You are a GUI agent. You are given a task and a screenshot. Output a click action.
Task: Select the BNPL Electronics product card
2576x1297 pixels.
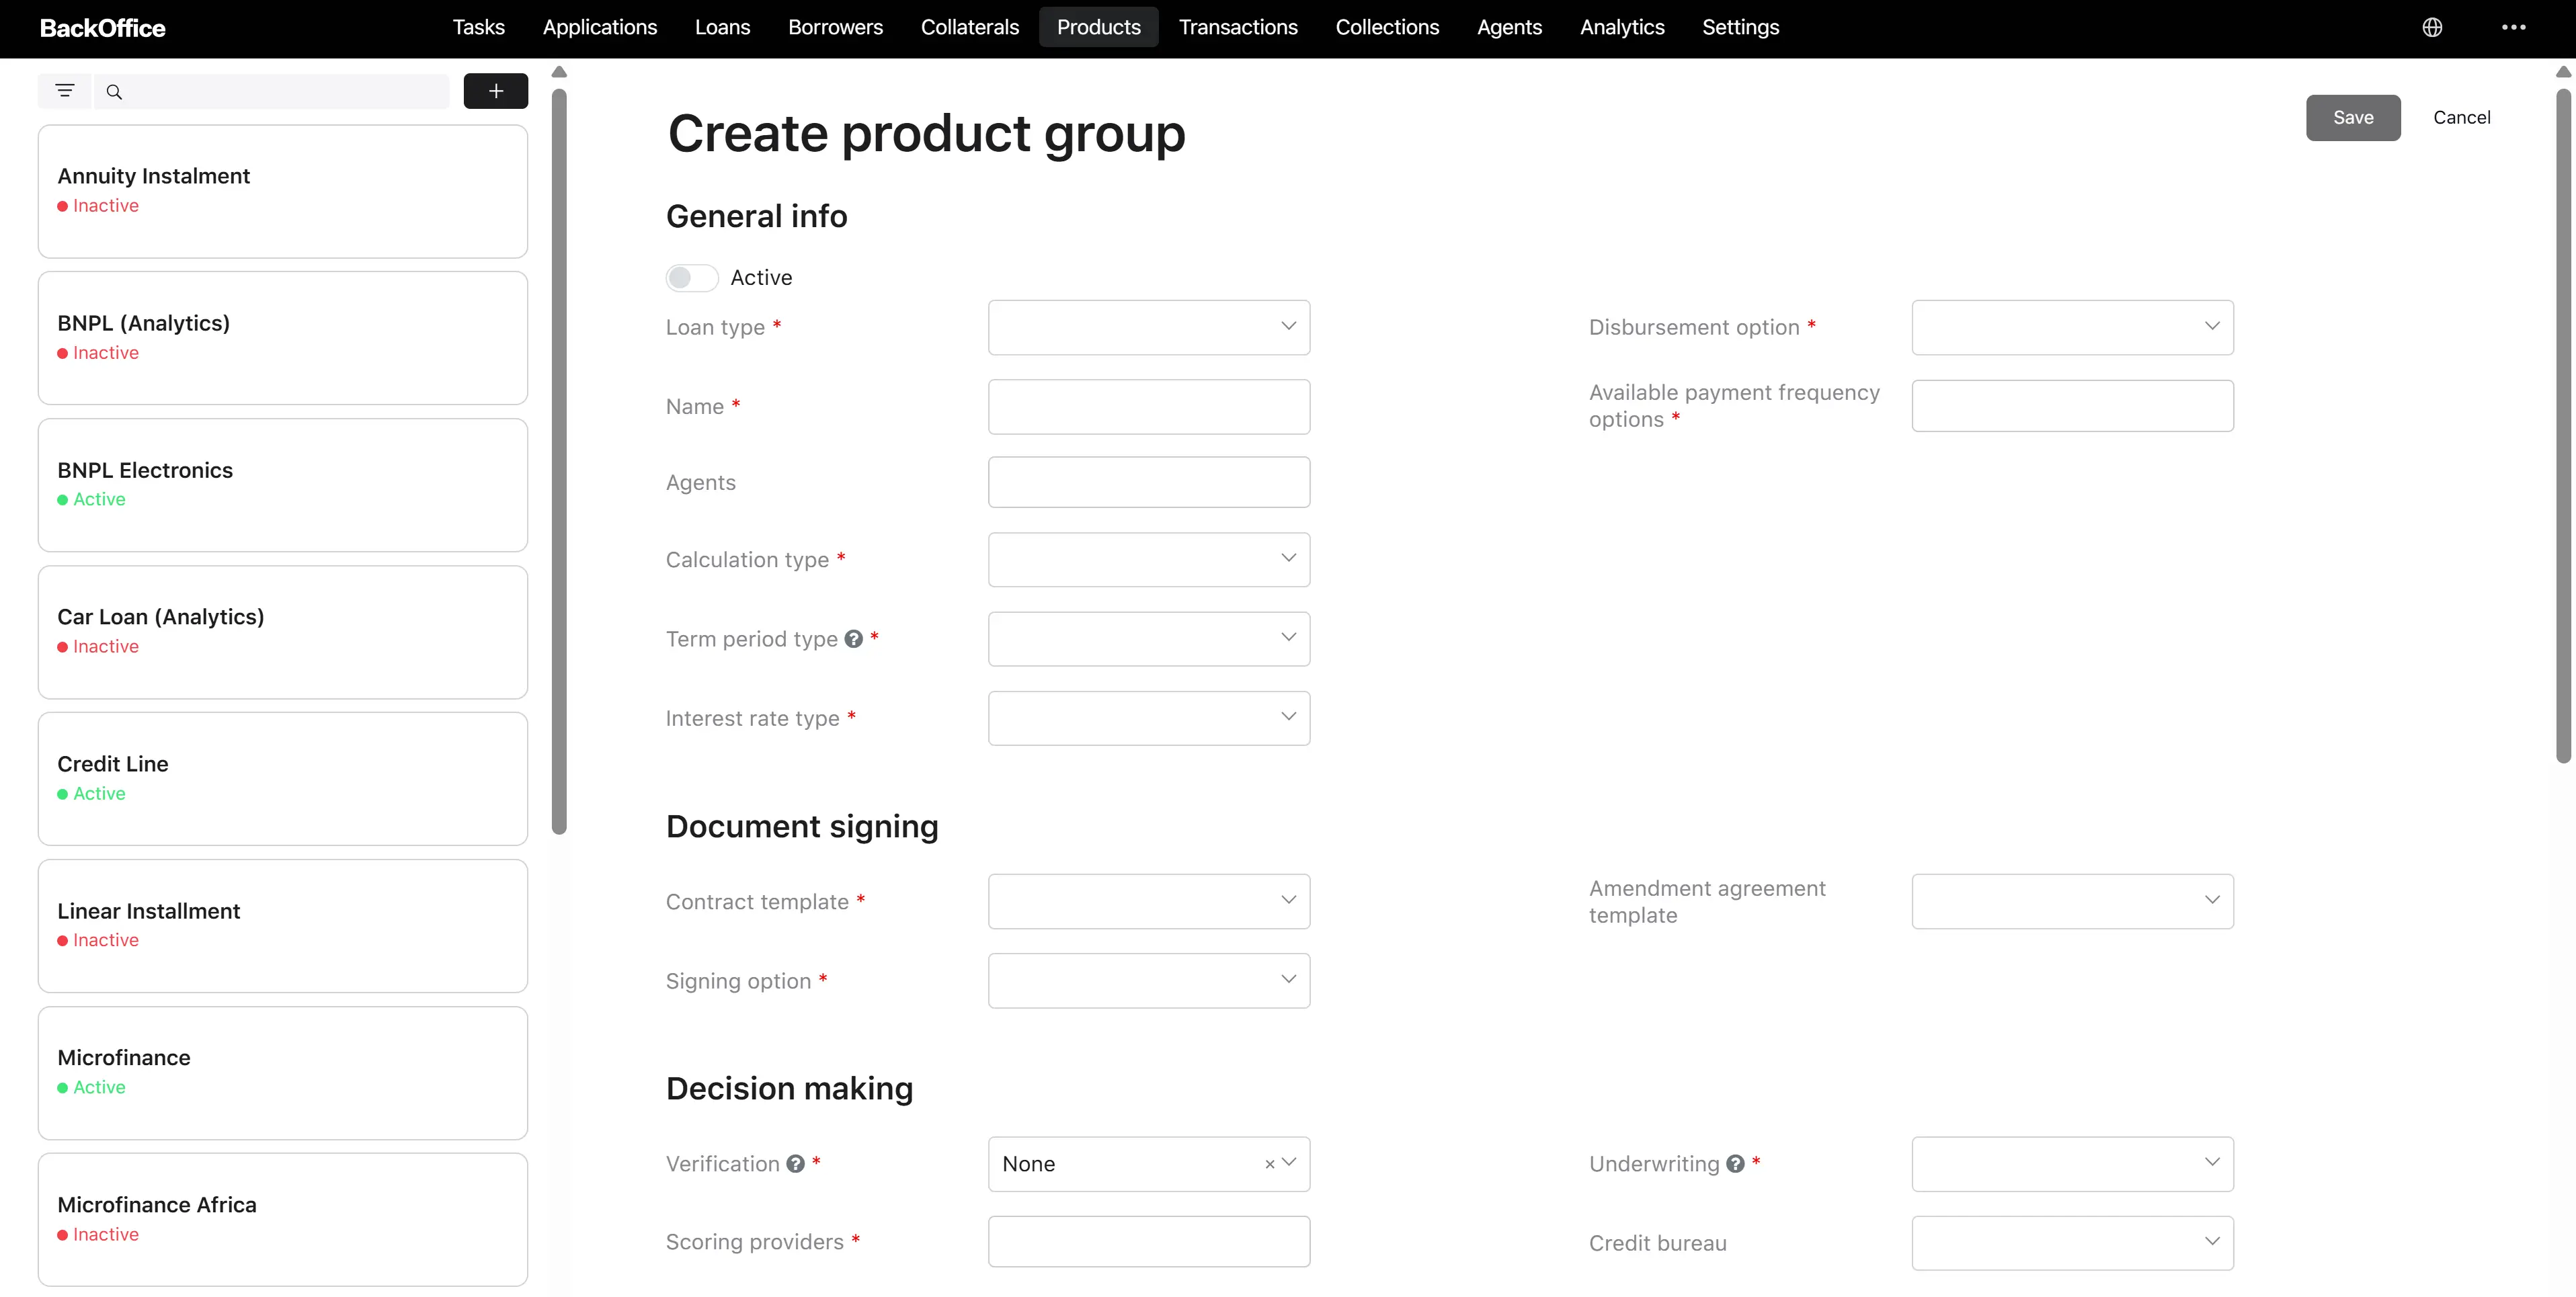pos(283,486)
